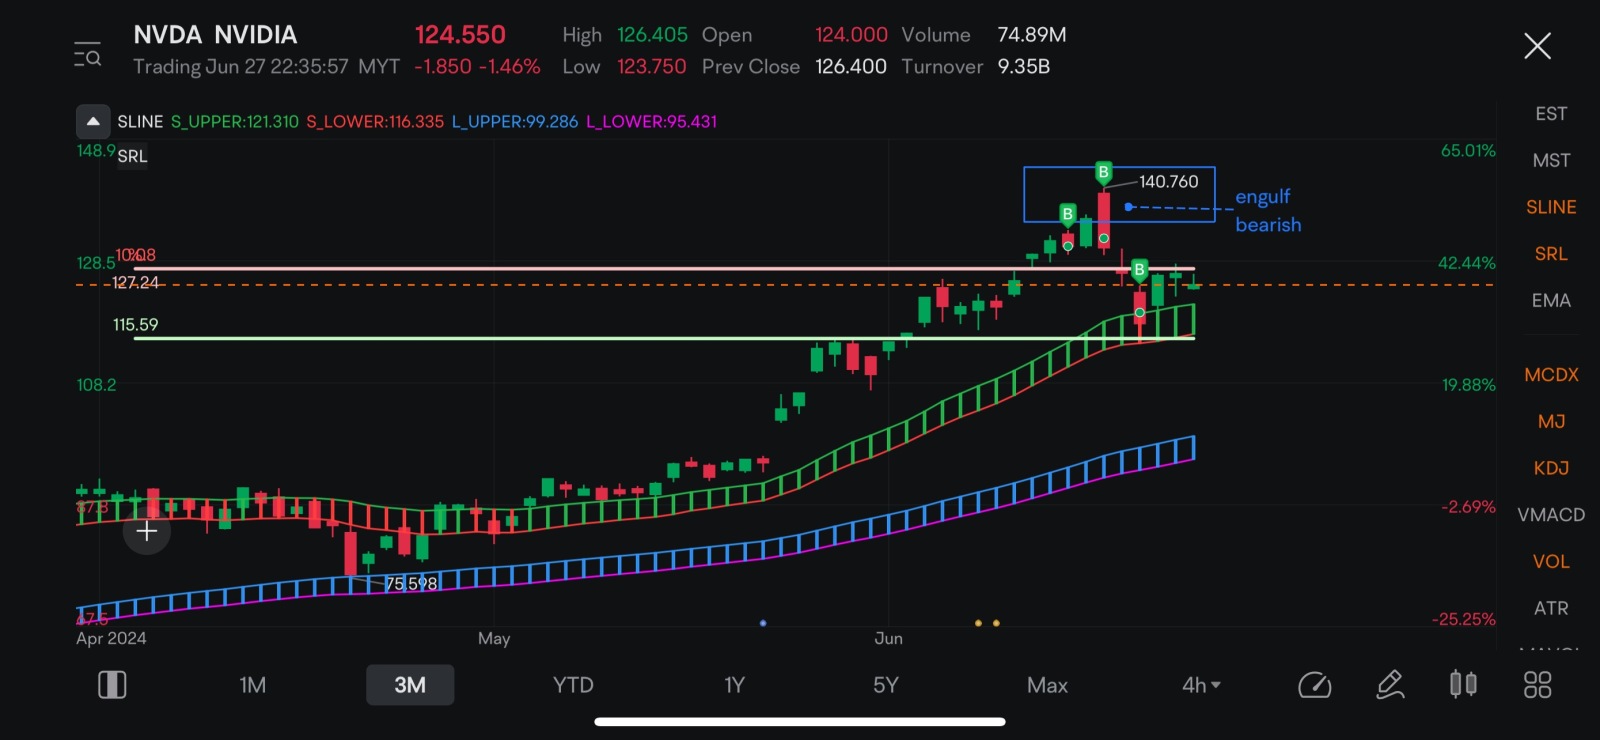
Task: Toggle the split panel layout icon
Action: [112, 685]
